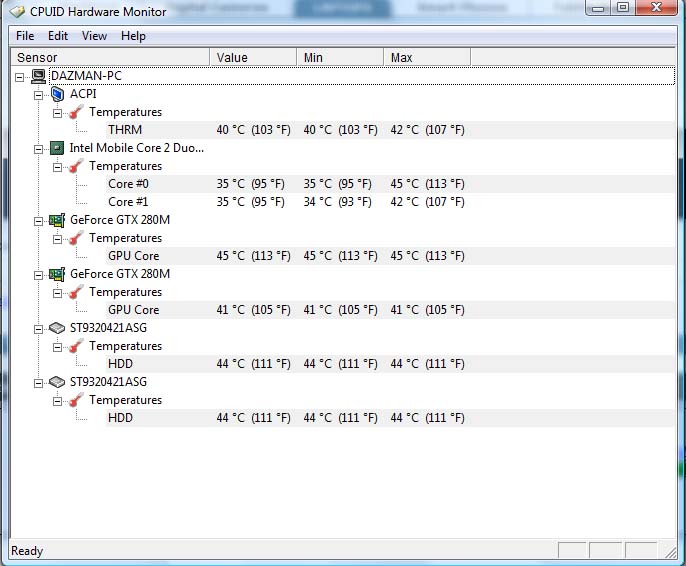
Task: Select the ACPI tree label
Action: point(83,94)
